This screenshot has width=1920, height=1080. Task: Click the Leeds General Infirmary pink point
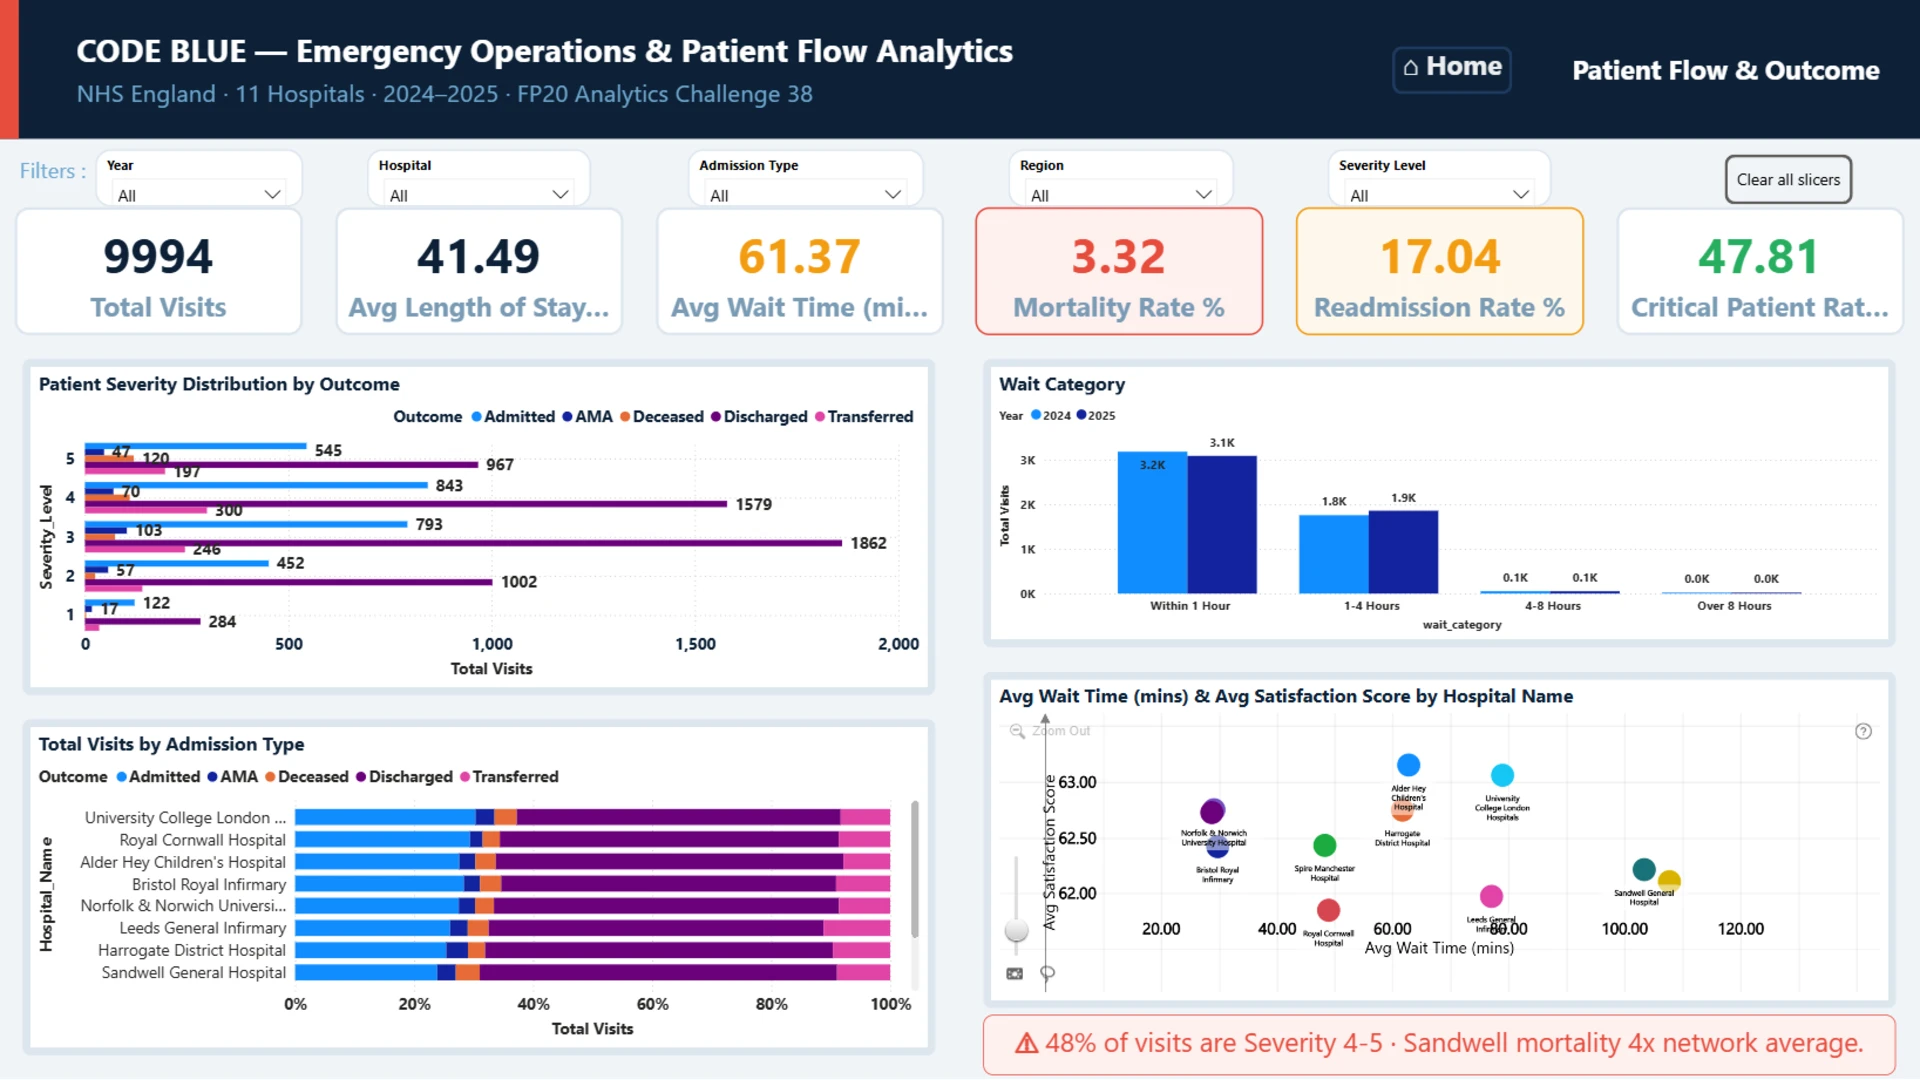pos(1491,896)
